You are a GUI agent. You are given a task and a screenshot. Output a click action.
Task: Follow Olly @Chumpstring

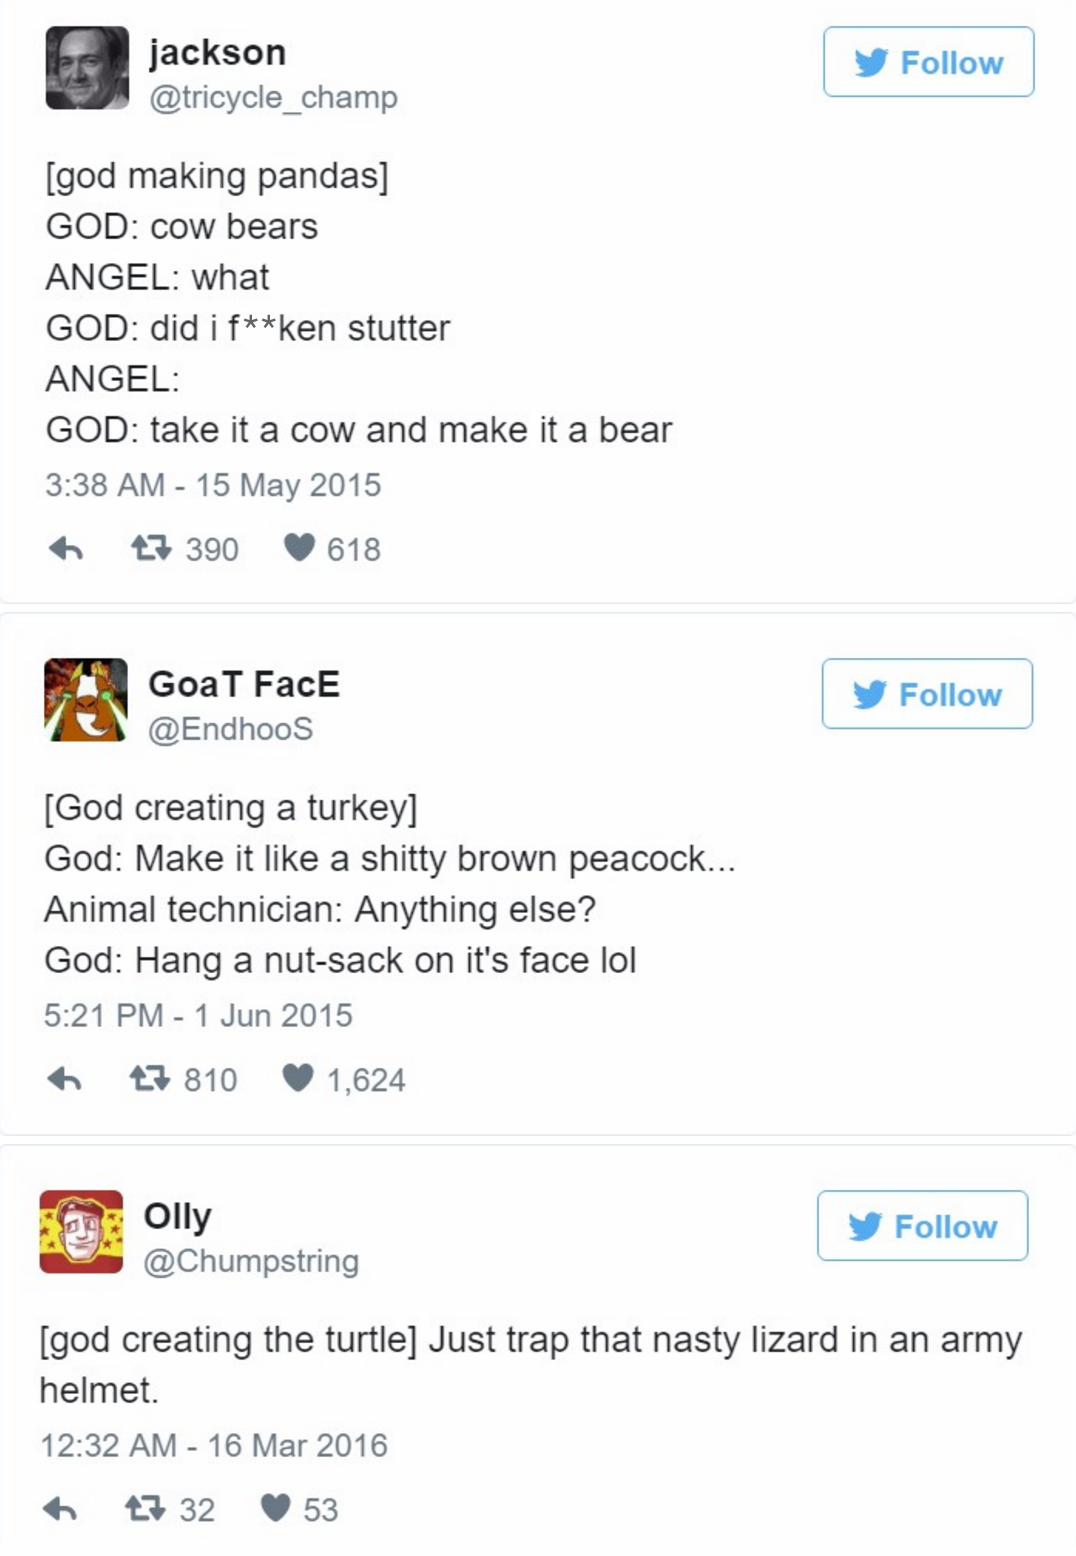922,1226
